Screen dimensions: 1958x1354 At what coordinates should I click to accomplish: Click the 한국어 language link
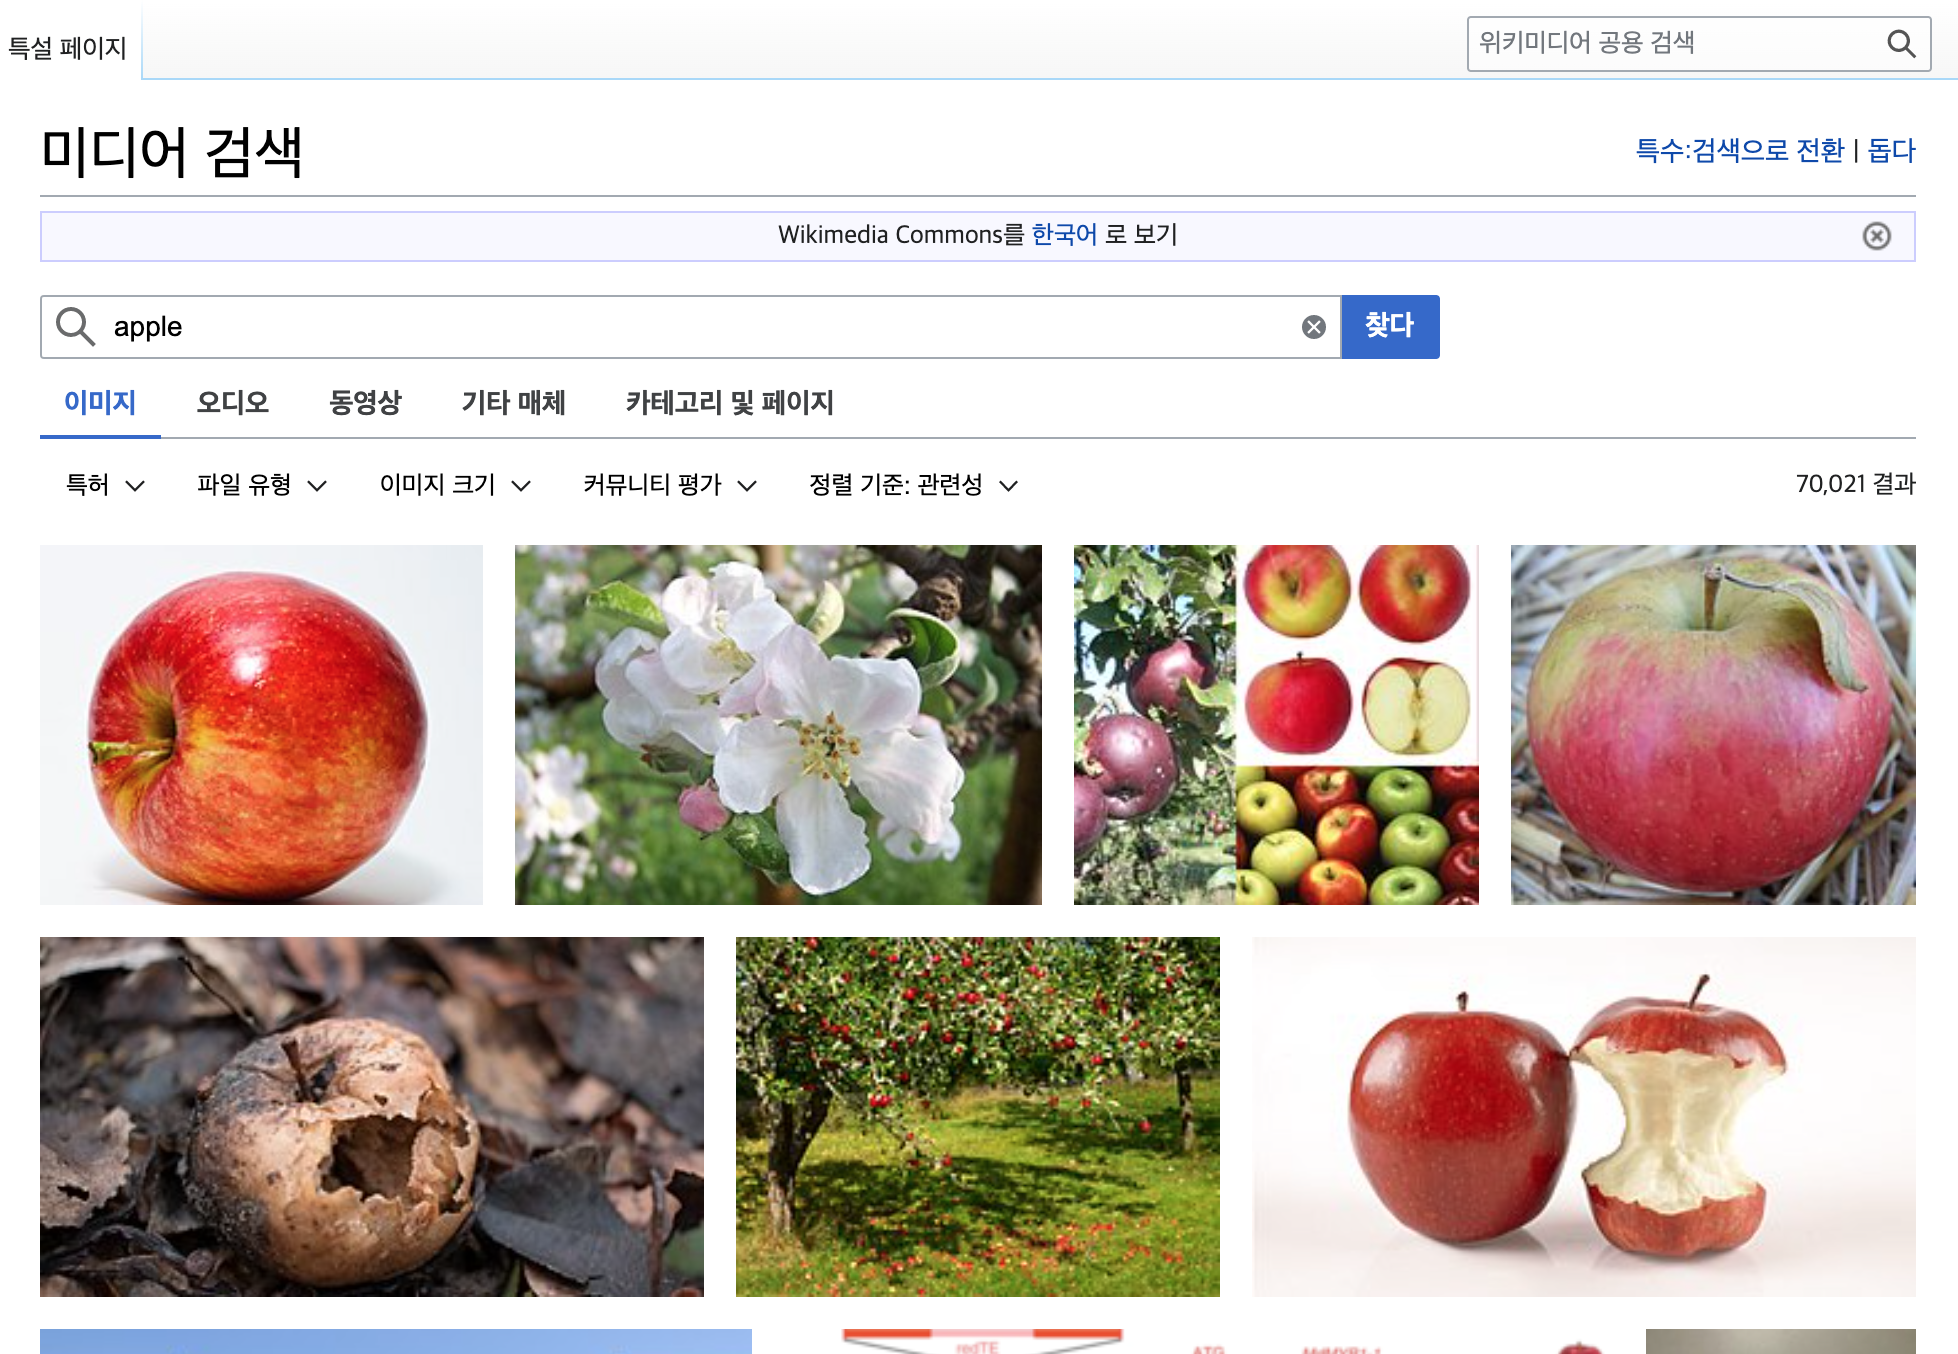click(x=1064, y=235)
